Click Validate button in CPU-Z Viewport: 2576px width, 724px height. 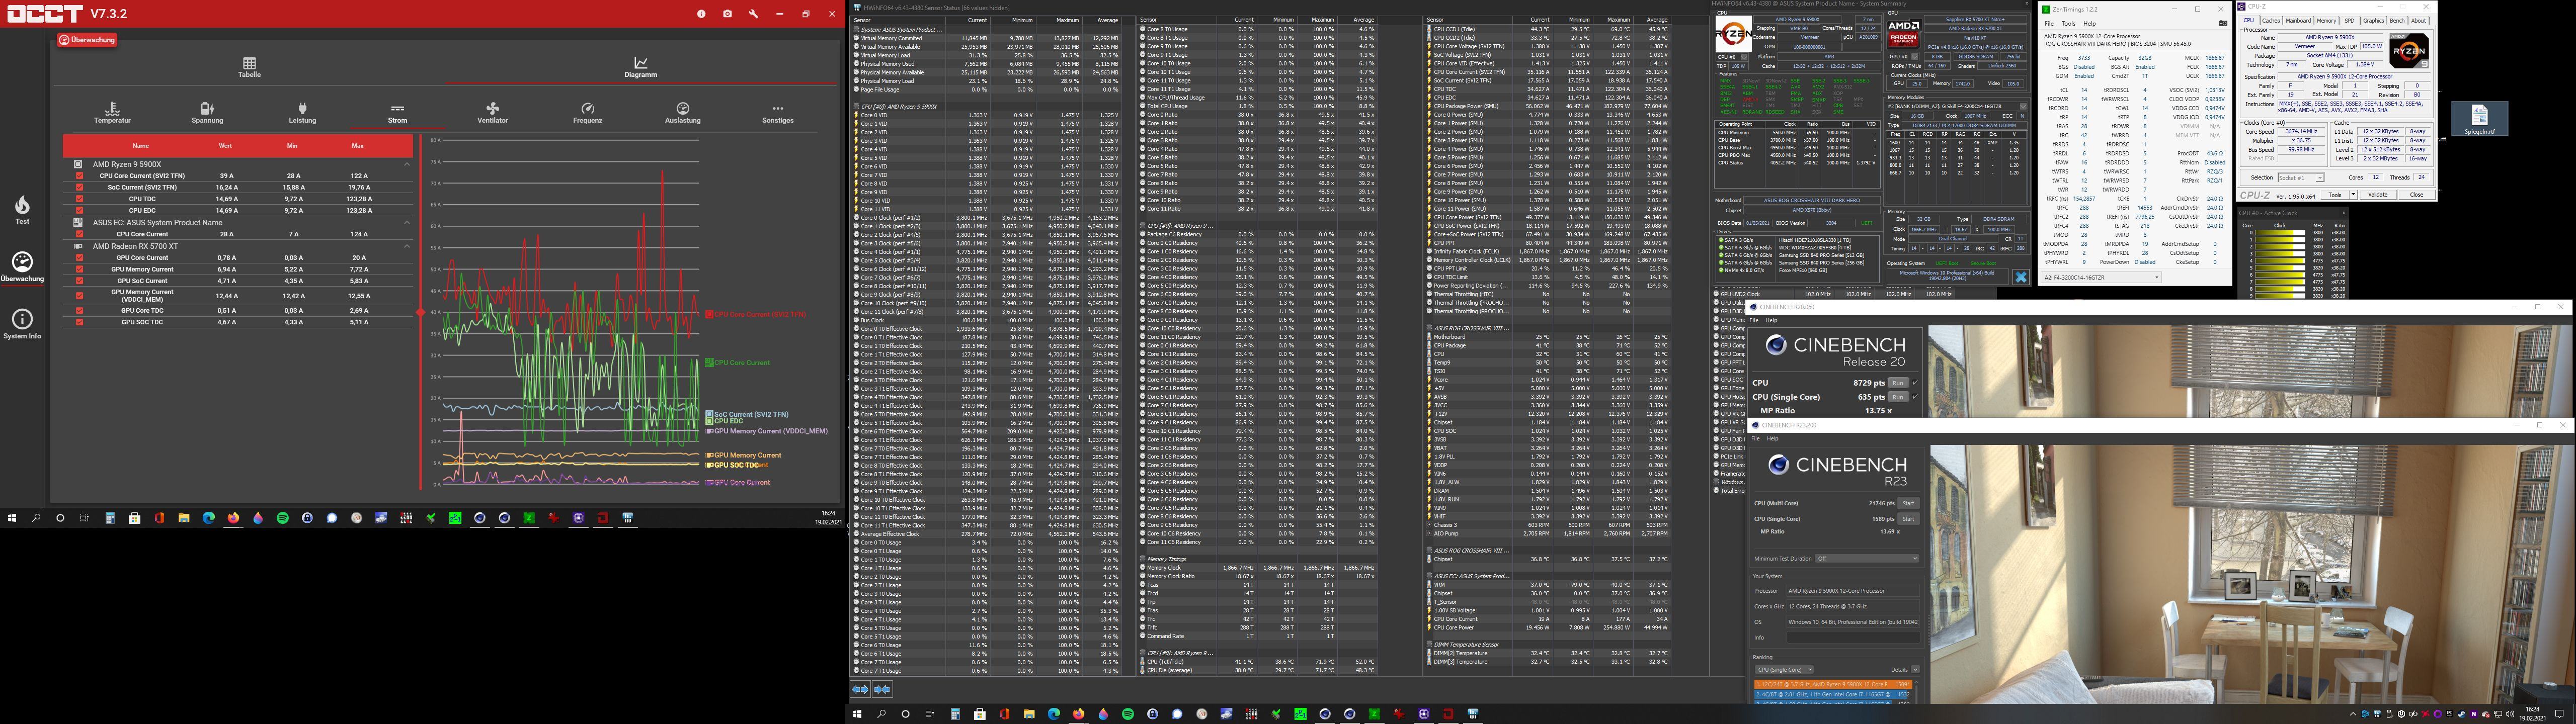tap(2379, 195)
